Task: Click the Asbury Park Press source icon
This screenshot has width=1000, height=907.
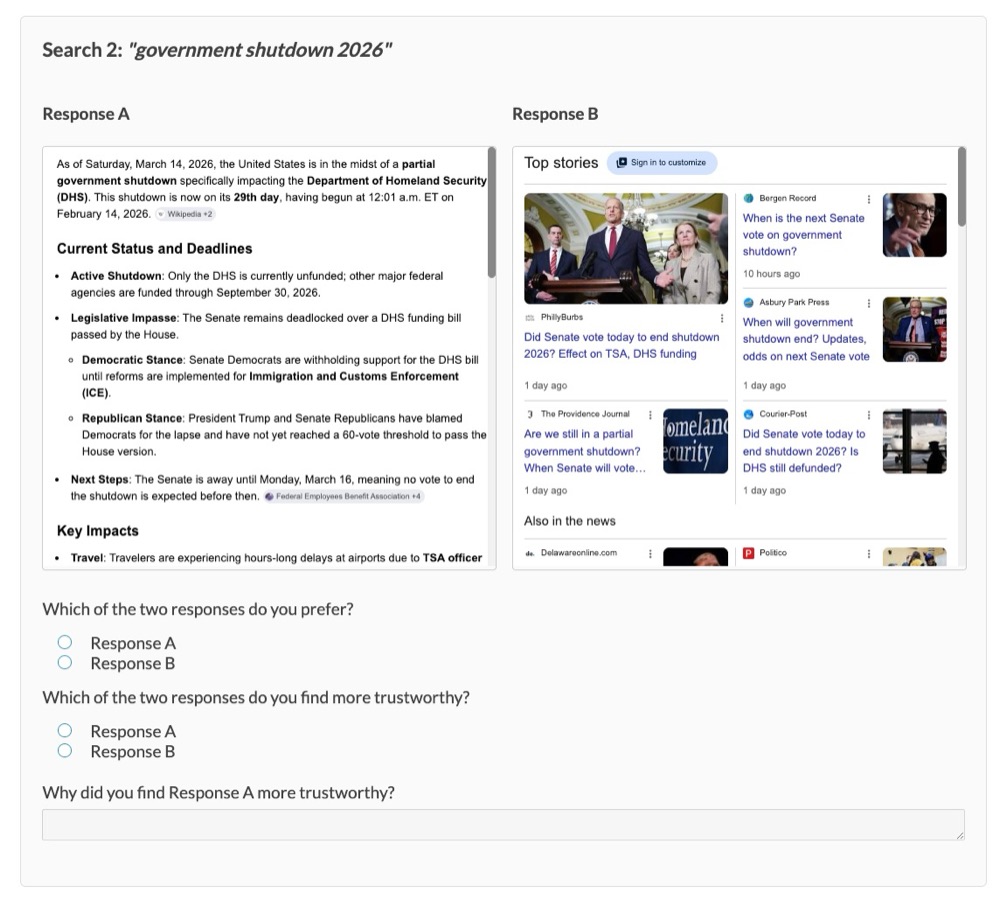Action: (749, 302)
